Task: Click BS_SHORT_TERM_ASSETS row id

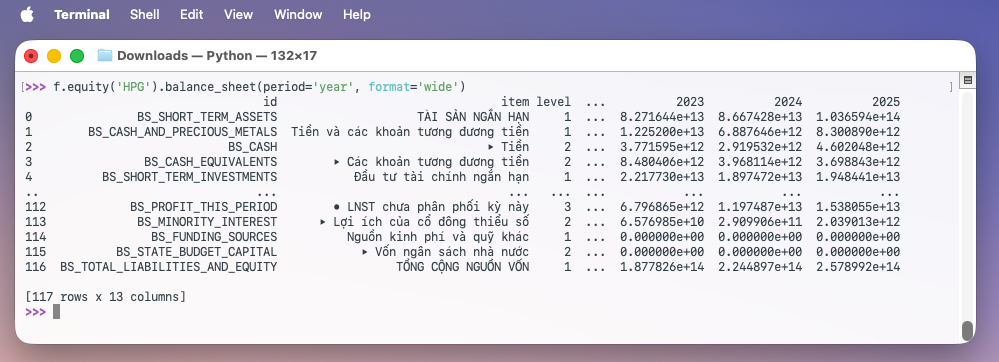Action: (x=207, y=117)
